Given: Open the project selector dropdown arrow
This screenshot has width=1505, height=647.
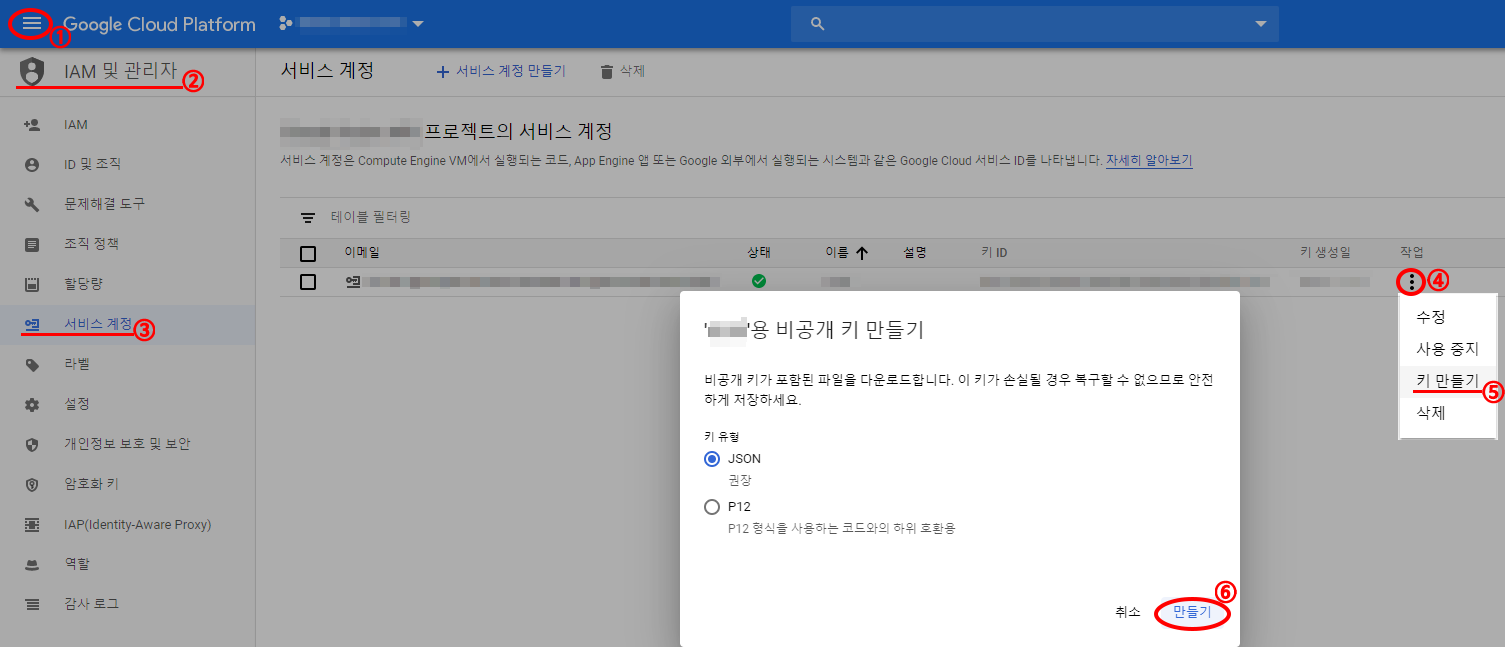Looking at the screenshot, I should coord(417,23).
